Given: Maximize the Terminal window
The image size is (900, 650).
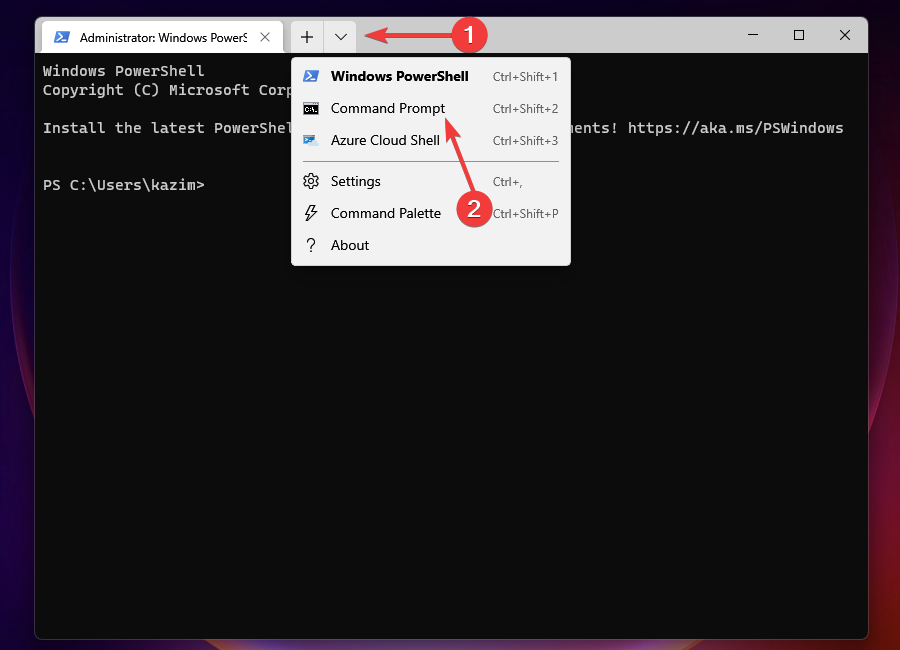Looking at the screenshot, I should [x=798, y=35].
